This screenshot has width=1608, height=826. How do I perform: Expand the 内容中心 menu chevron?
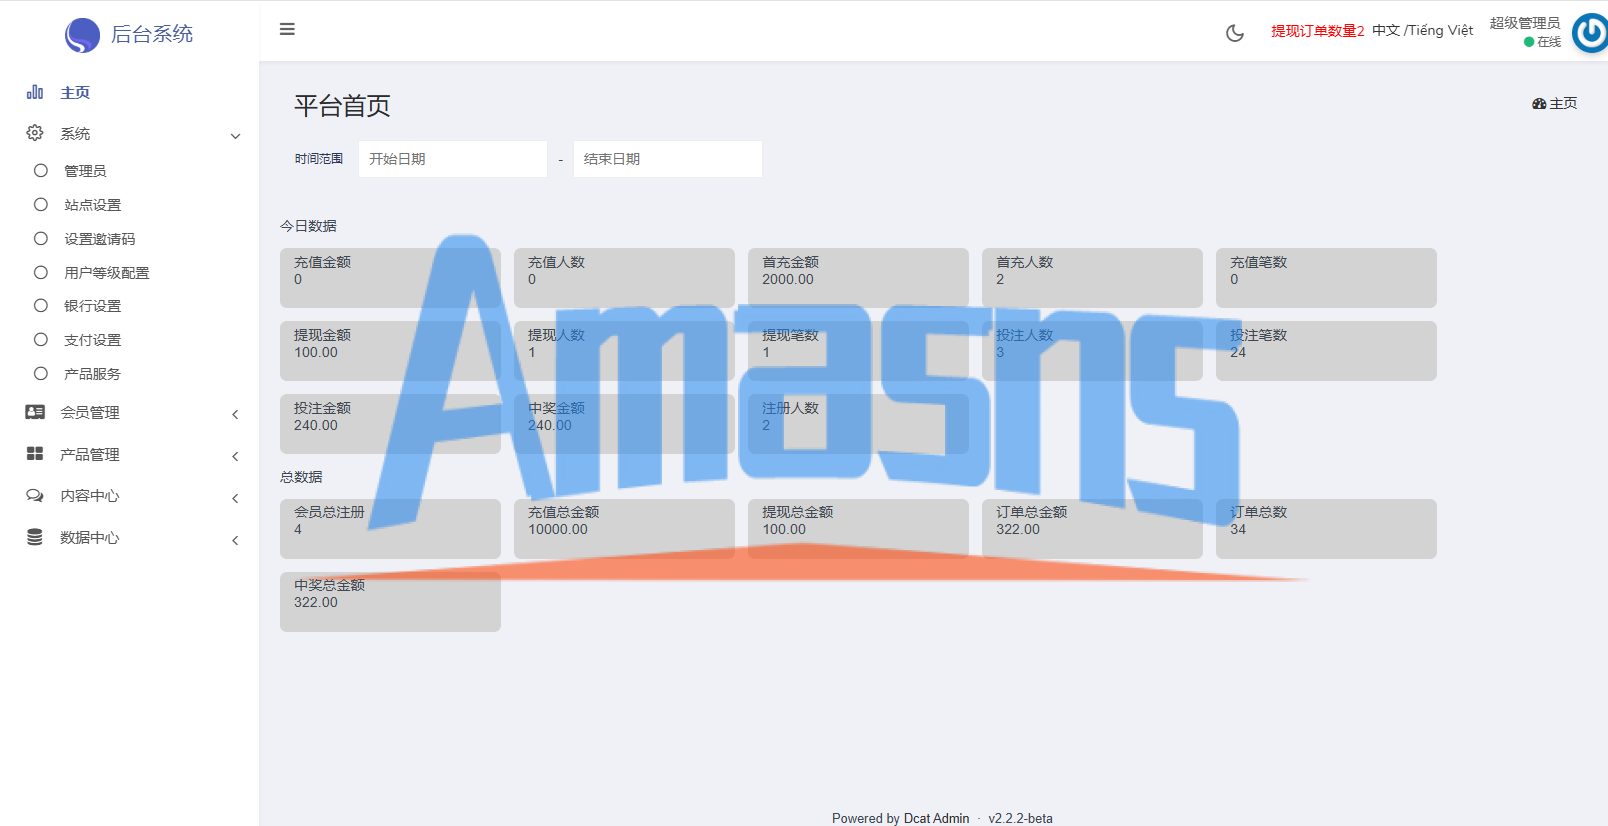tap(236, 498)
